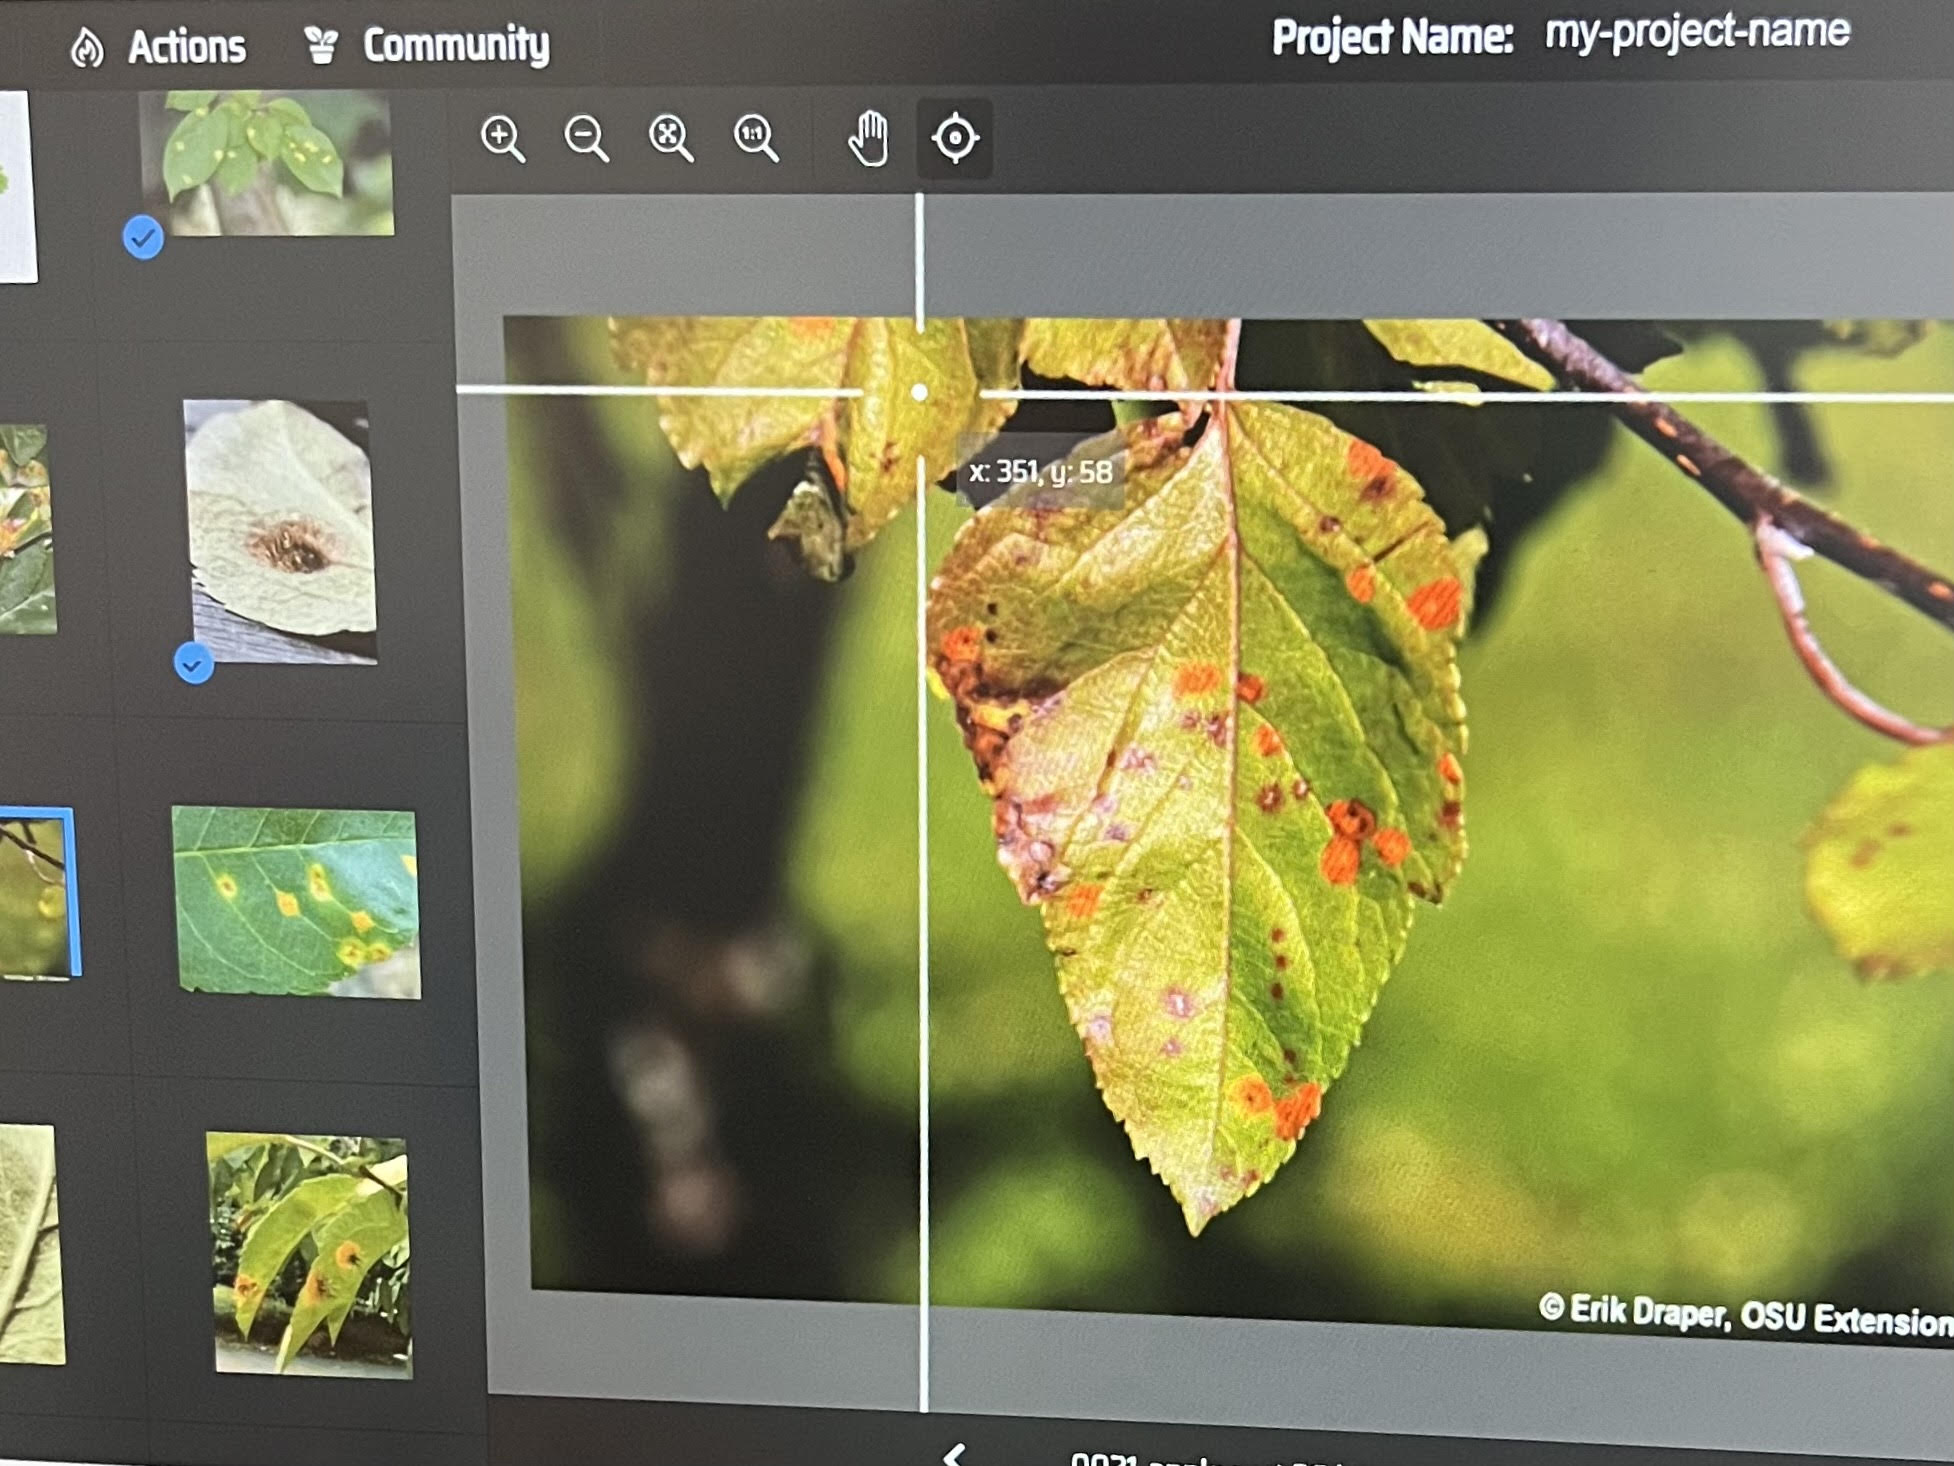Click the blue checkmark on the yellow-spotted leaves thumbnail

click(143, 238)
